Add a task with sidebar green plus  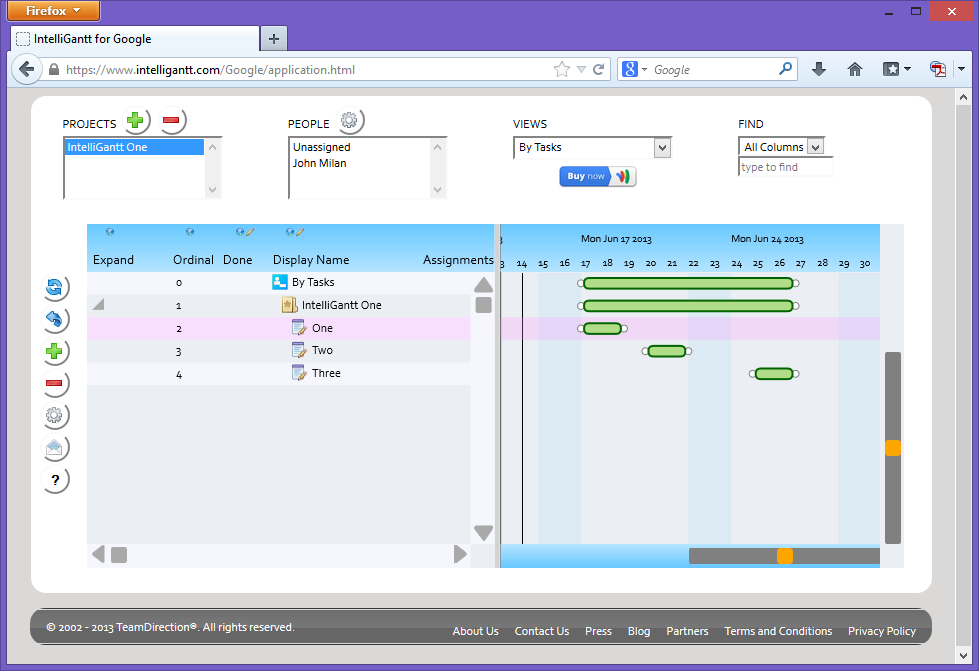coord(54,351)
